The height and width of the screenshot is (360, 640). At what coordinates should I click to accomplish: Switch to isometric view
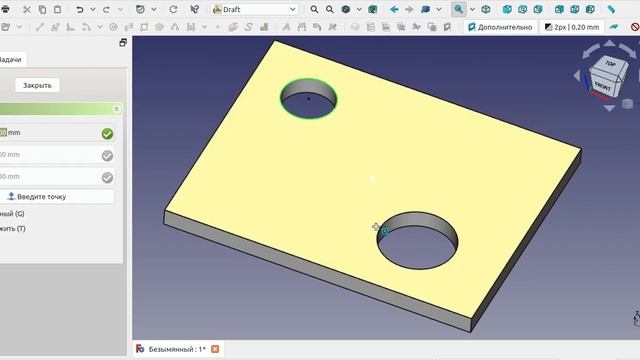[x=486, y=9]
